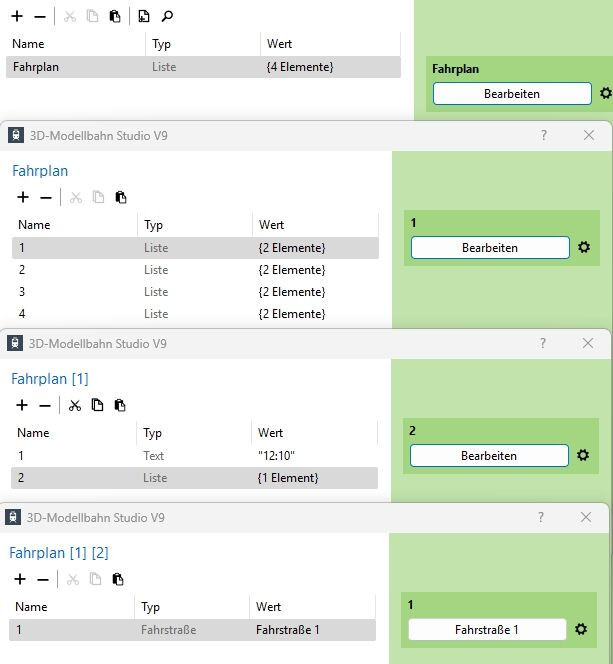Click Bearbeiten button in the Fahrplan [1] dialog
The image size is (613, 664).
coord(489,456)
